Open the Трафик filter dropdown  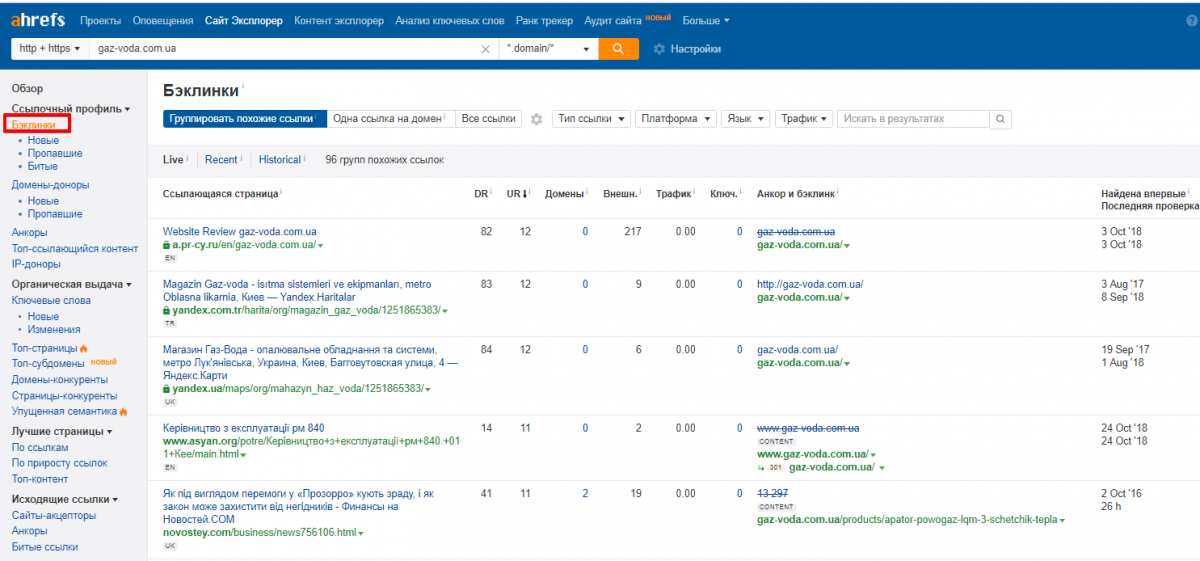click(804, 119)
